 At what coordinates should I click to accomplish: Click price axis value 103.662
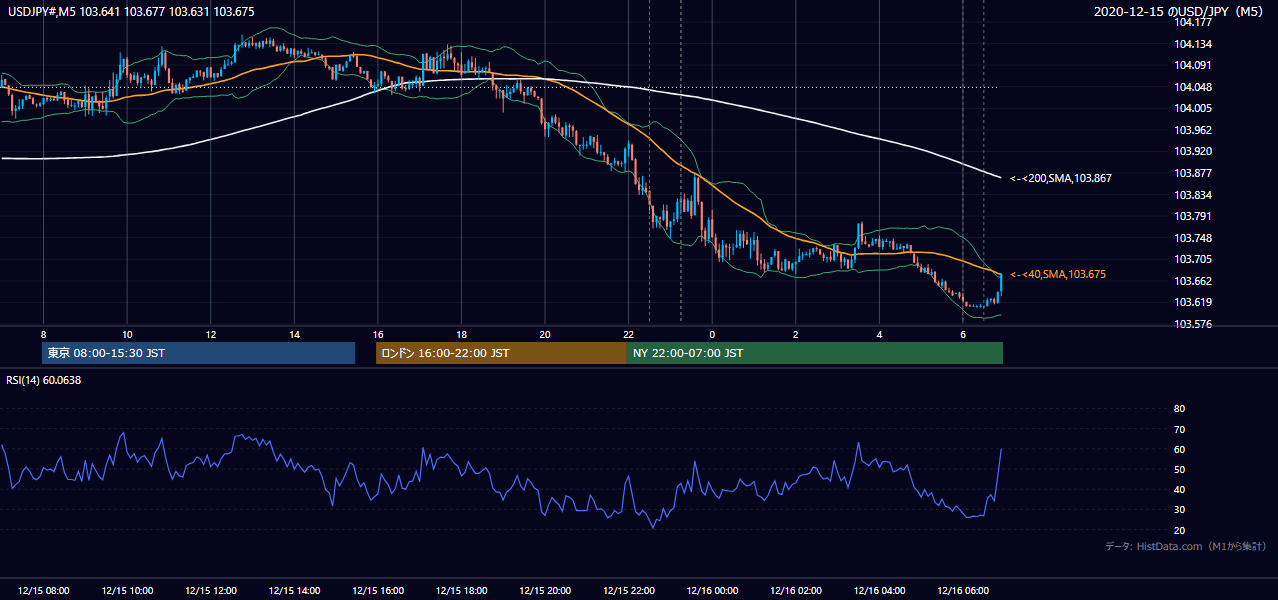tap(1193, 281)
